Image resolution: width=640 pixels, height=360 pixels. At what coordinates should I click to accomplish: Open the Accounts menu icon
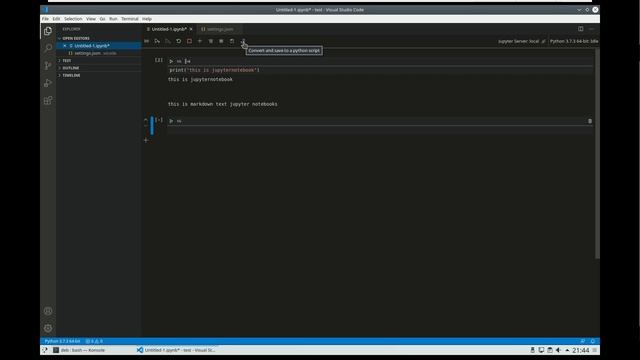click(48, 311)
